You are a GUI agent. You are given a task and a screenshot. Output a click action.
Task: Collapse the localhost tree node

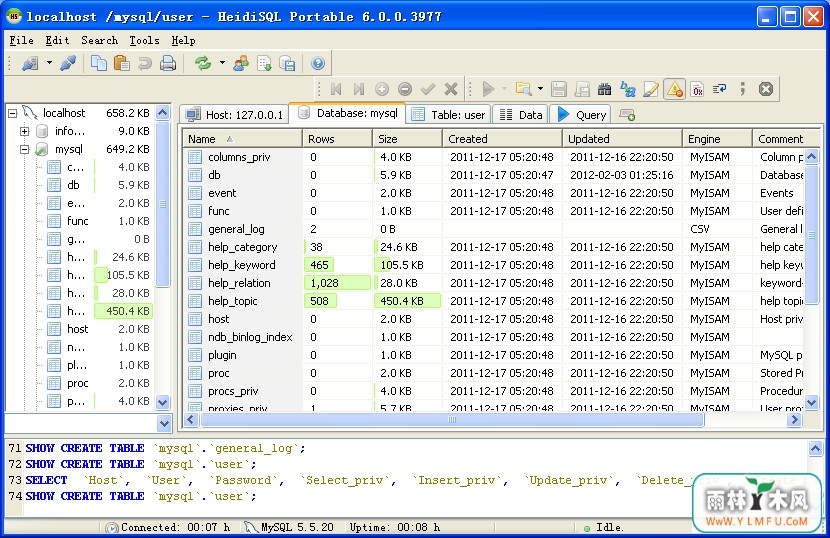(13, 113)
